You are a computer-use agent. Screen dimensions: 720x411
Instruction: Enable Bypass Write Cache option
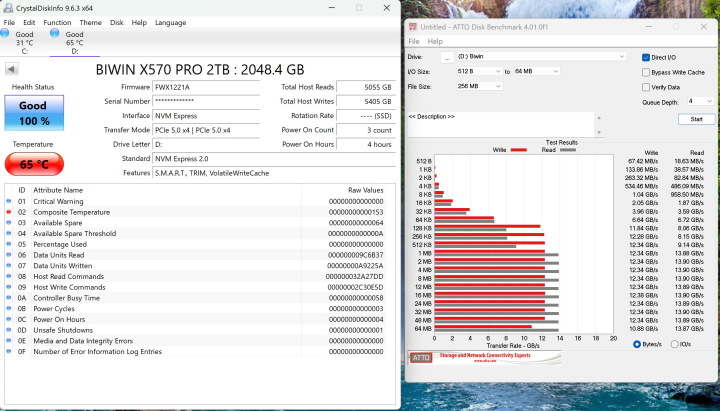tap(645, 72)
